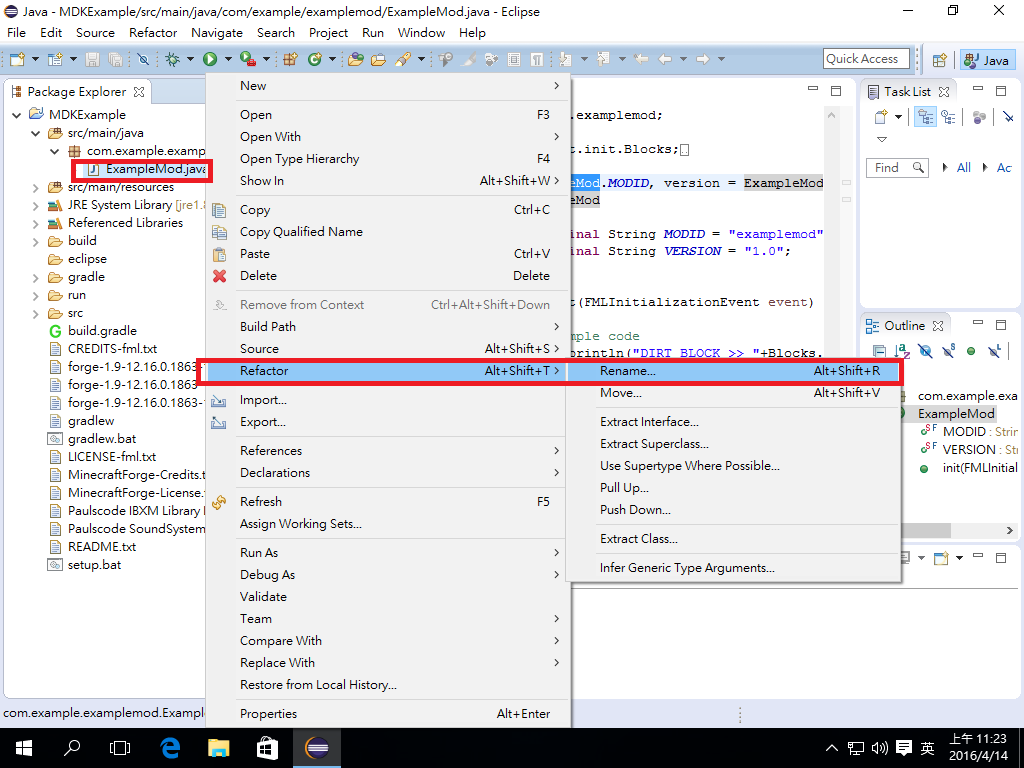1024x768 pixels.
Task: Click the Run External Tools toolbox icon
Action: [248, 59]
